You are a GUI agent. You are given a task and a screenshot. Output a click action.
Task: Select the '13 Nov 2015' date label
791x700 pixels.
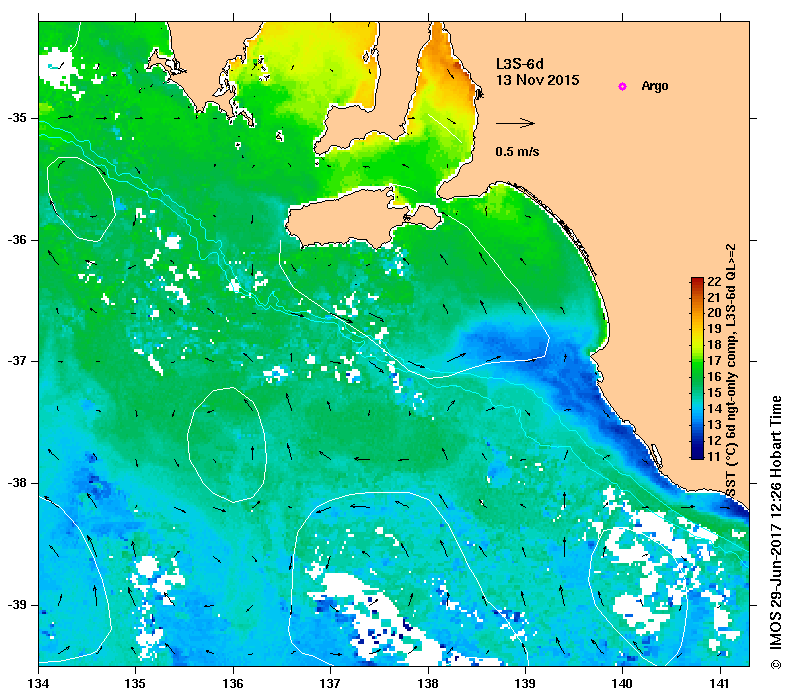(538, 80)
